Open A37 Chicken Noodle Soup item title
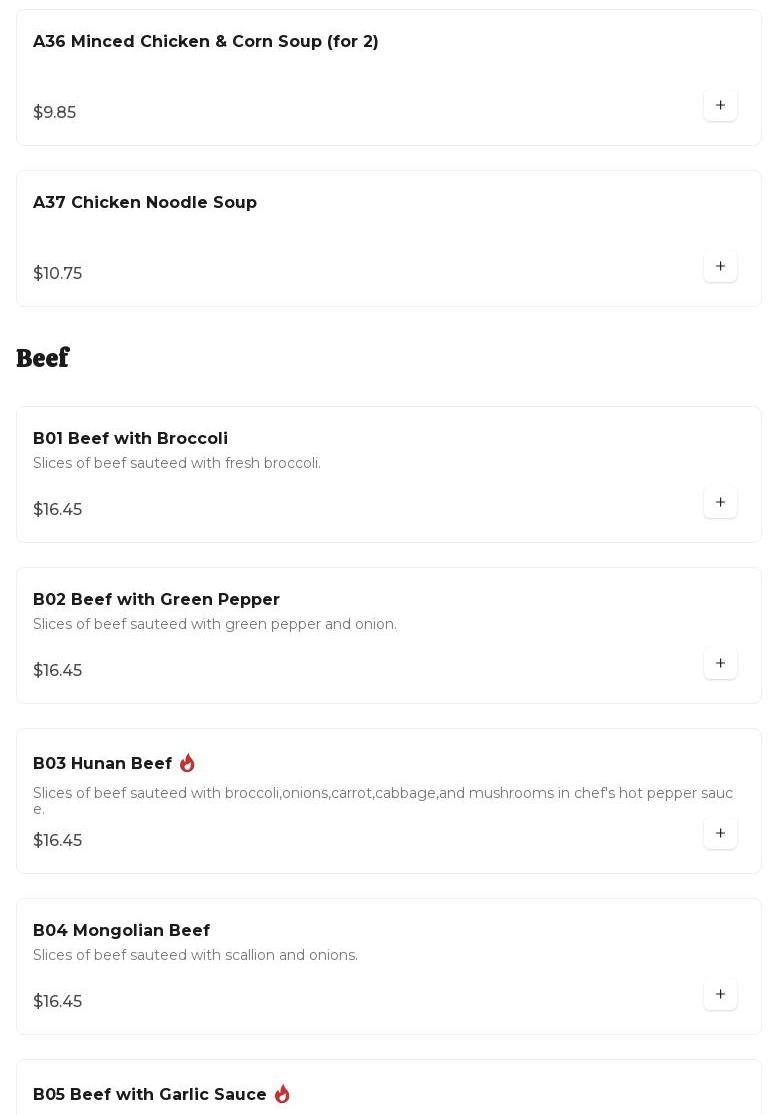 [145, 203]
